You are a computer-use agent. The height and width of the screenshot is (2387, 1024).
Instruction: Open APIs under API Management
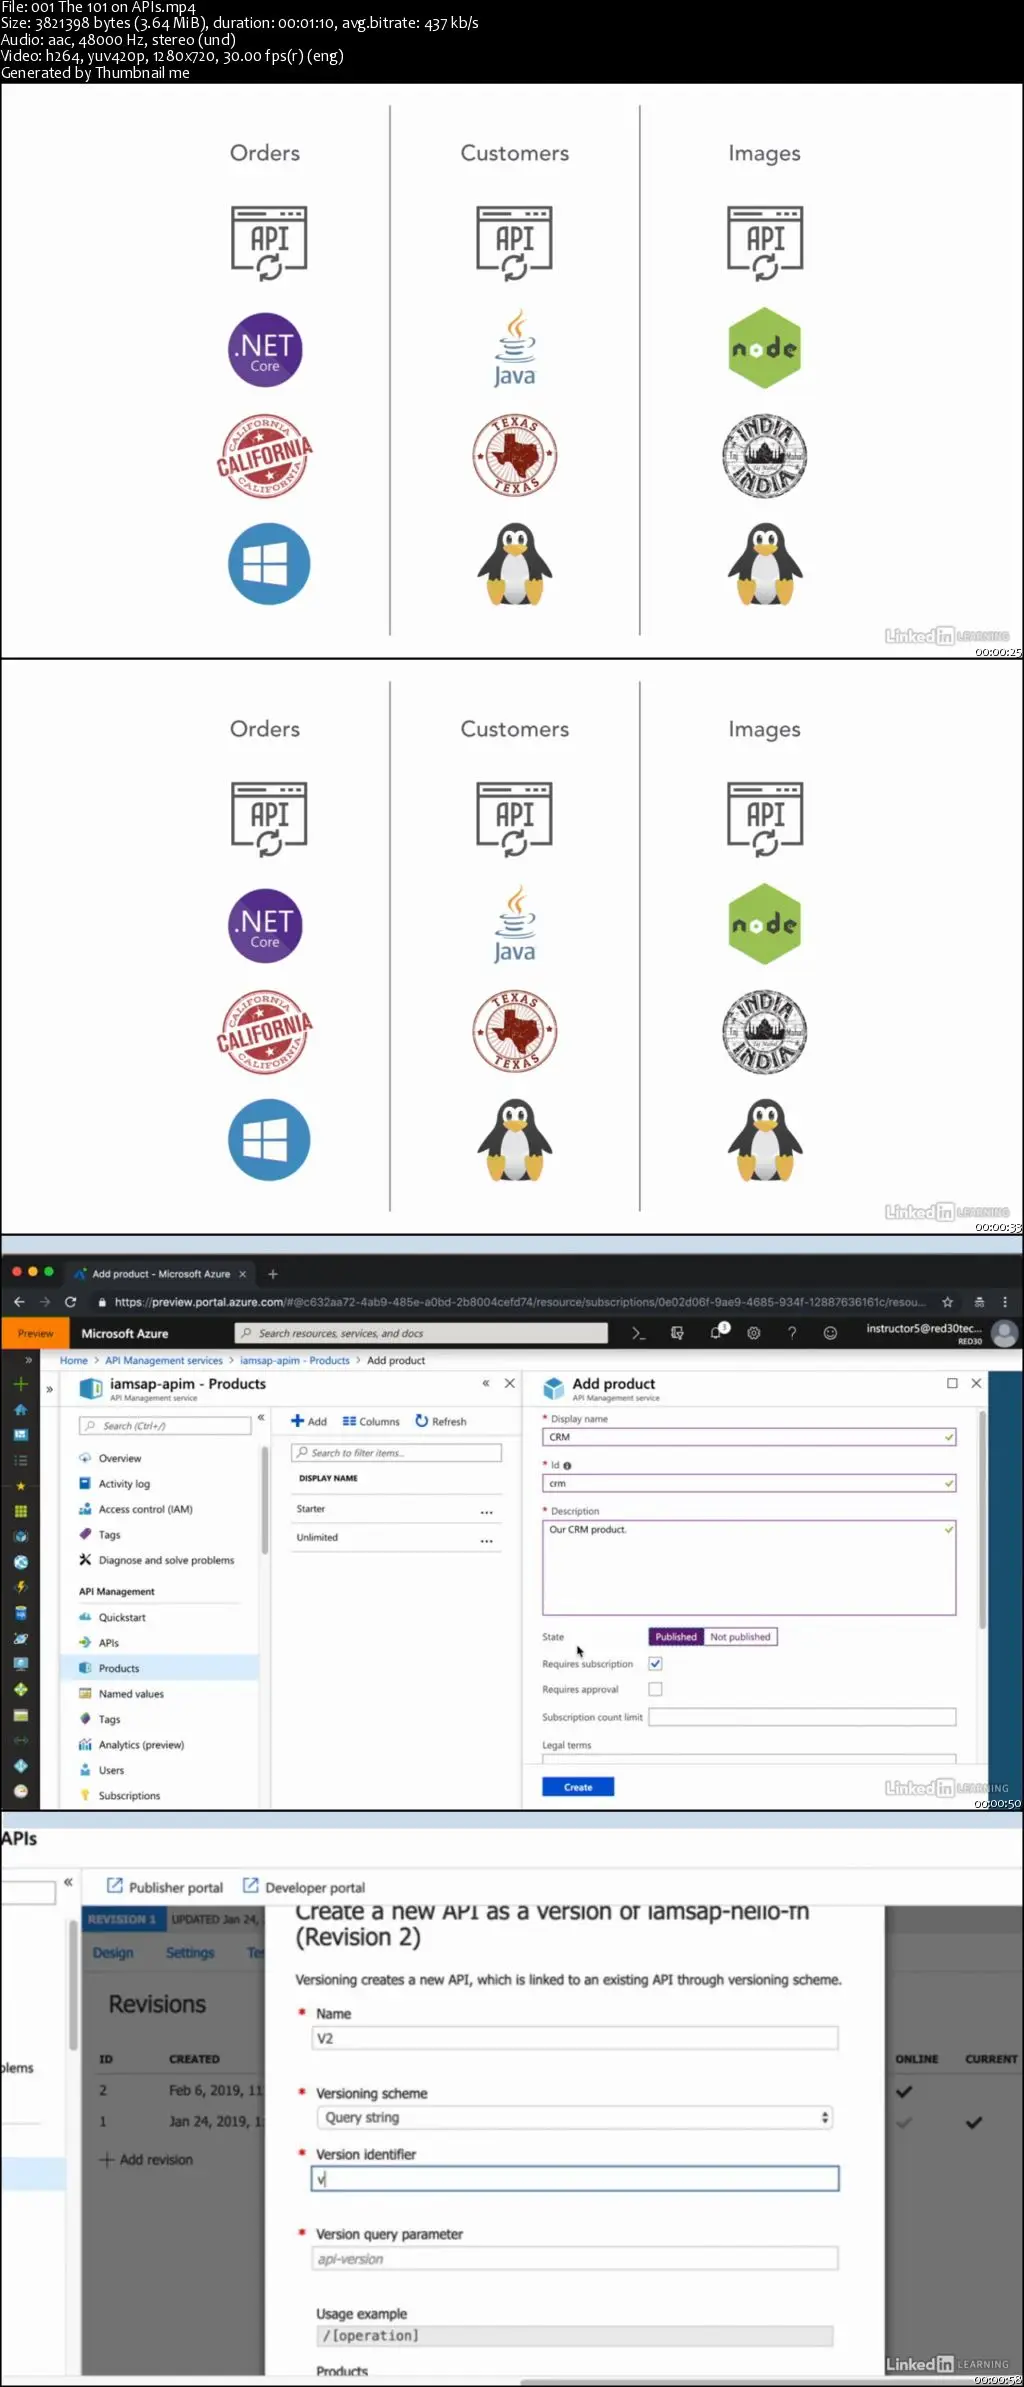click(x=108, y=1643)
